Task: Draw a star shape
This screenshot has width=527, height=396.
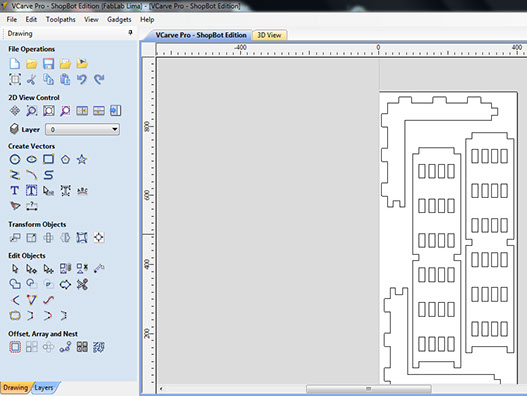Action: click(x=82, y=159)
